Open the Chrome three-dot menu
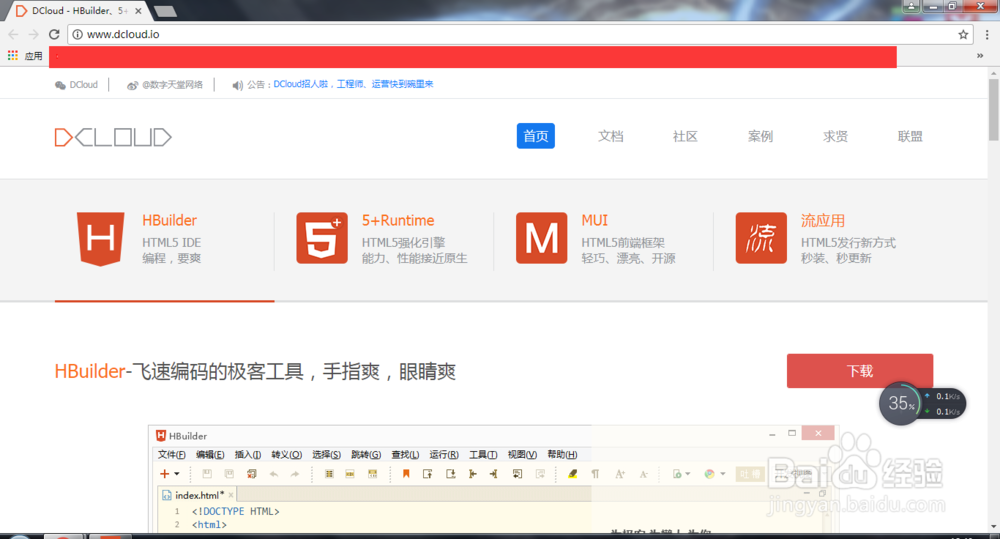Viewport: 1000px width, 539px height. pos(987,34)
